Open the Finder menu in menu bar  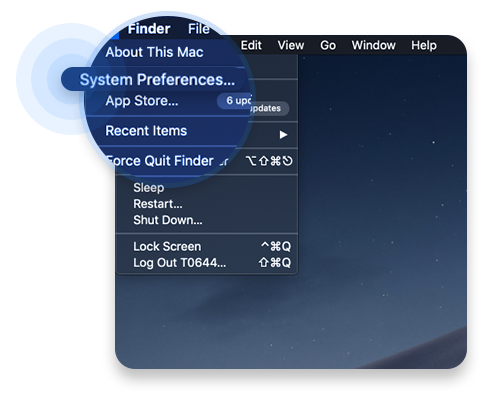pos(149,29)
